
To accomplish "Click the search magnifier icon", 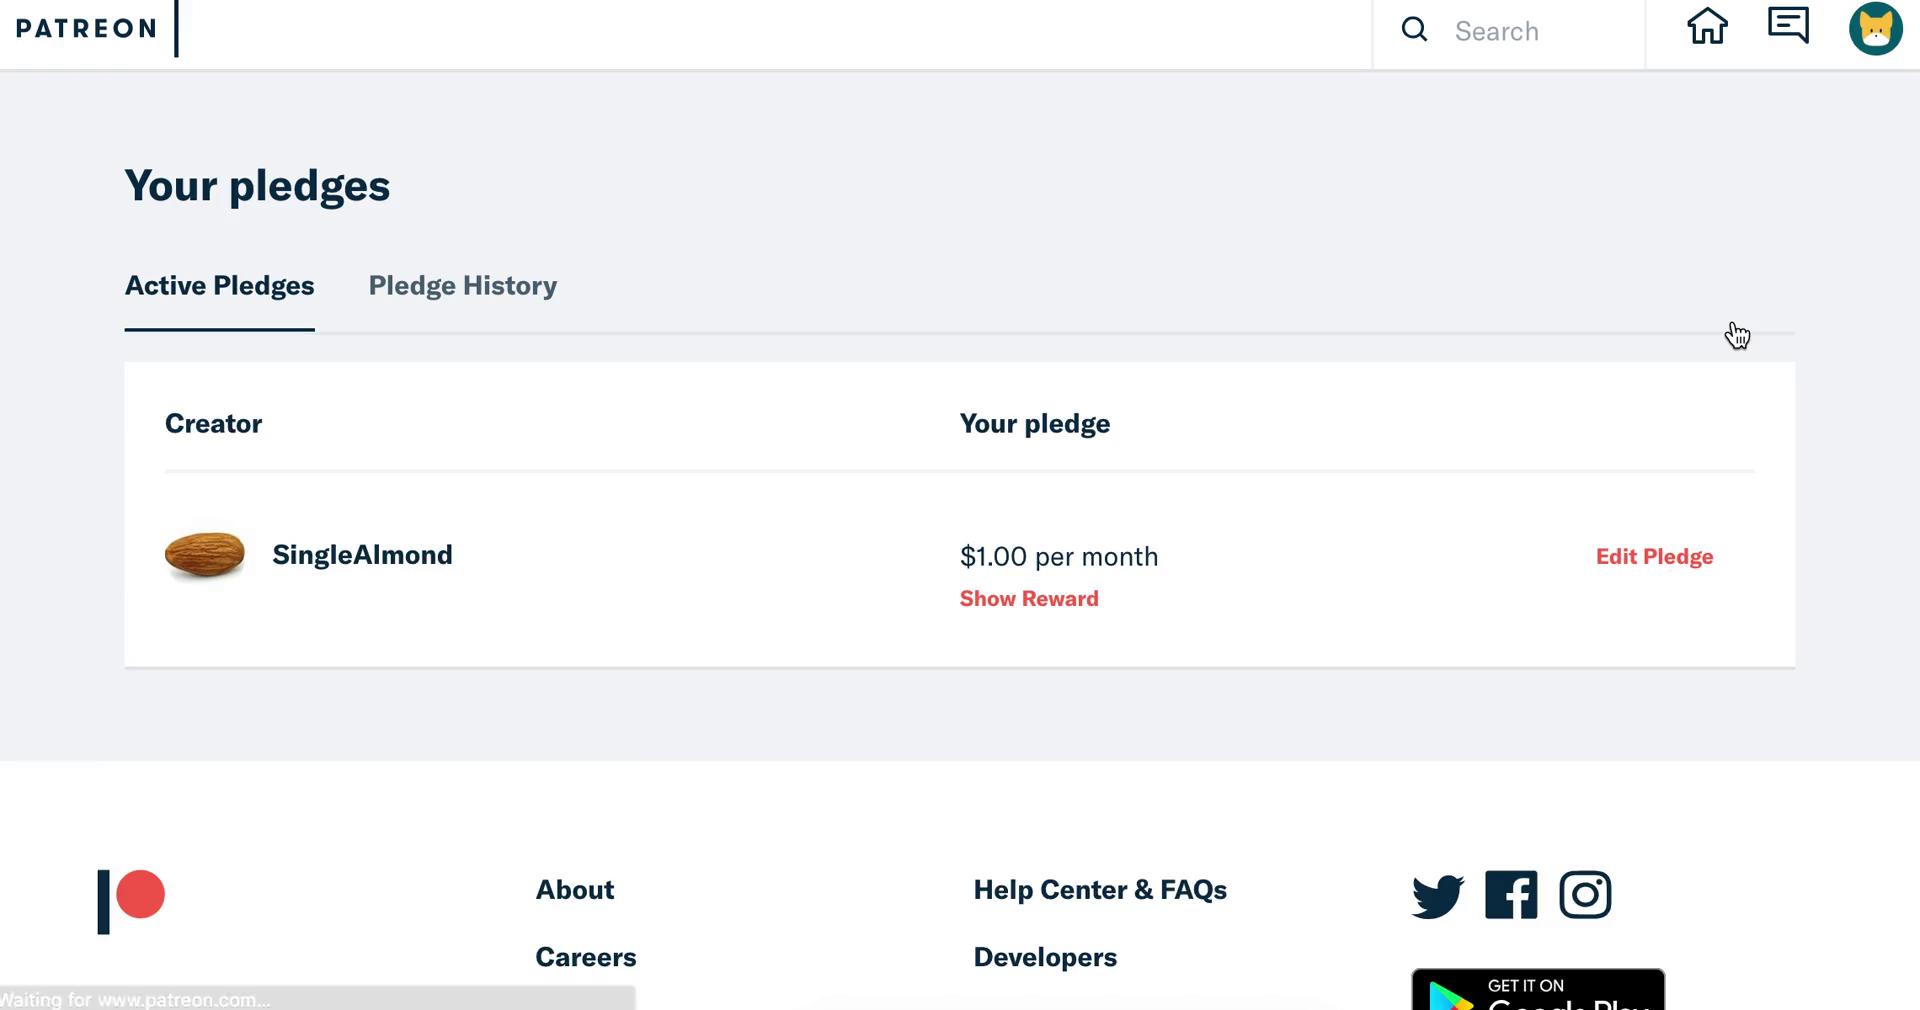I will tap(1414, 30).
